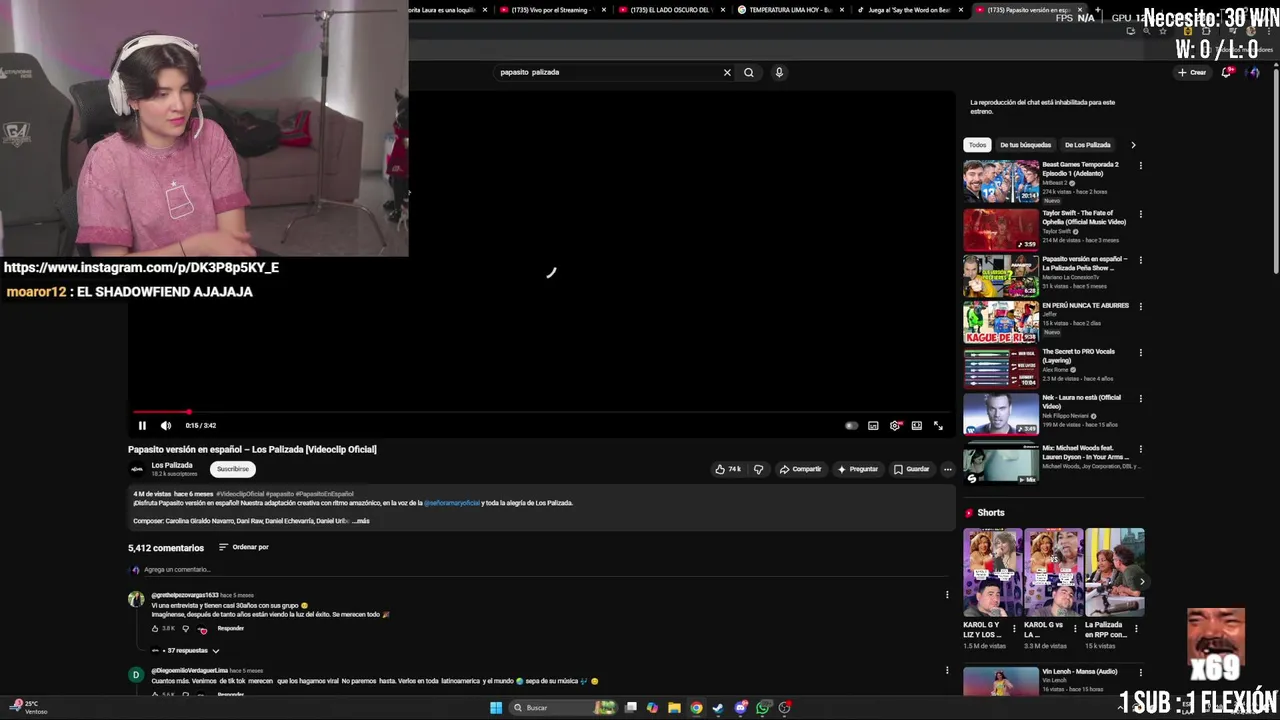Screen dimensions: 1280x720
Task: Open options menu for @grethelpezovargas1633 comment
Action: tap(947, 595)
